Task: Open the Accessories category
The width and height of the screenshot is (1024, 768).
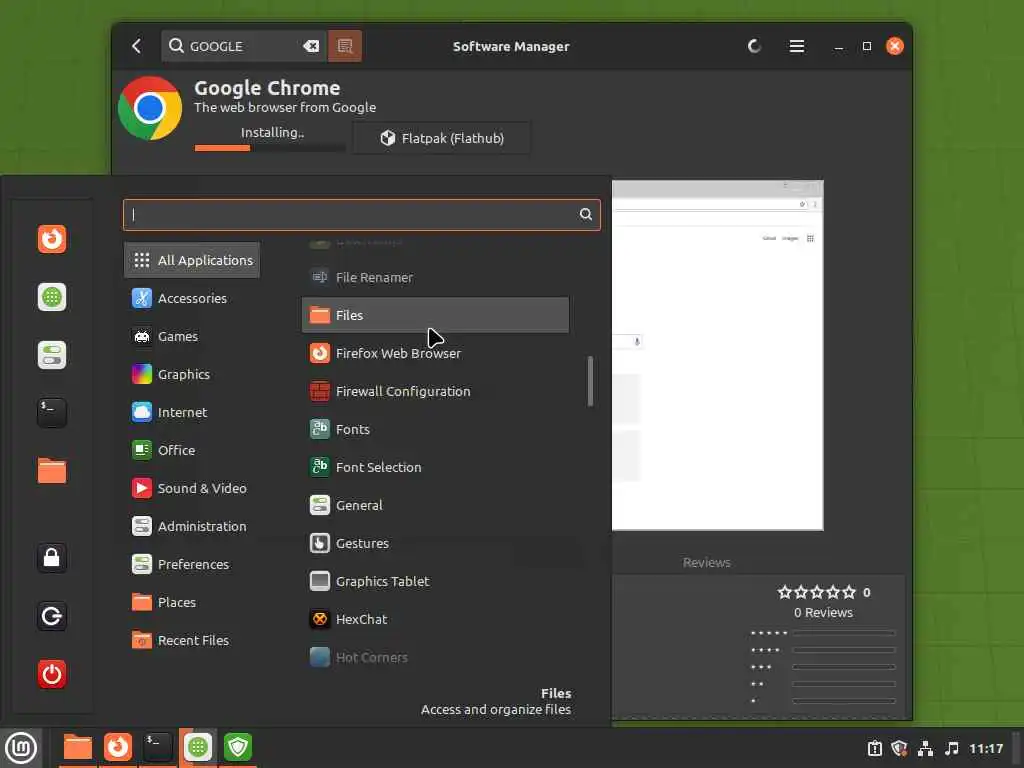Action: [x=192, y=298]
